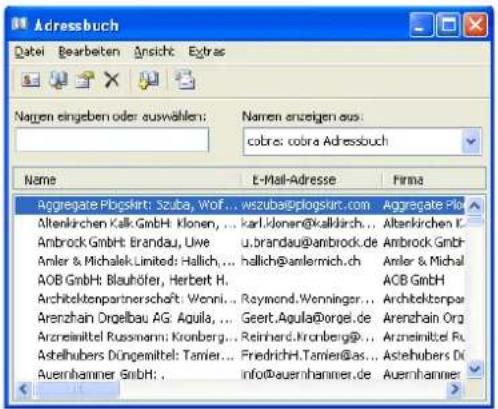The image size is (498, 409).
Task: Delete the selected entry with X icon
Action: [x=112, y=80]
